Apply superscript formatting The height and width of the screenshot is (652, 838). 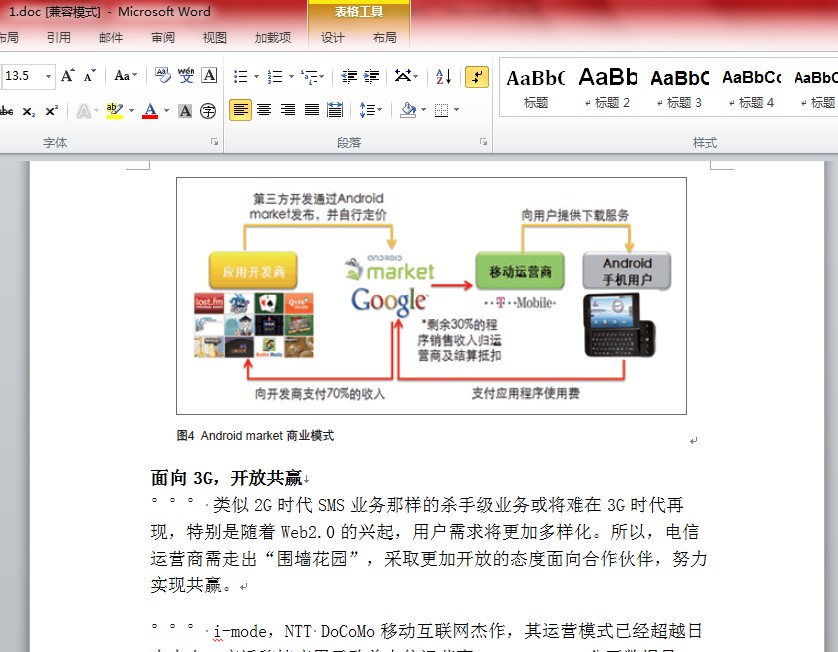click(51, 111)
